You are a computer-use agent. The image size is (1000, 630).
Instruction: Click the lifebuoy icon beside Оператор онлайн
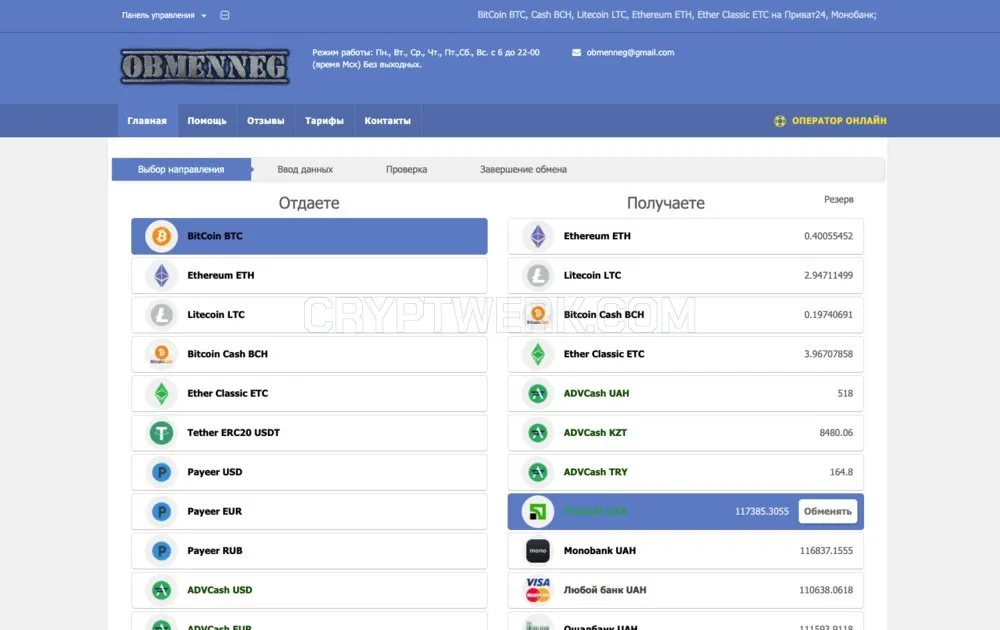(779, 121)
